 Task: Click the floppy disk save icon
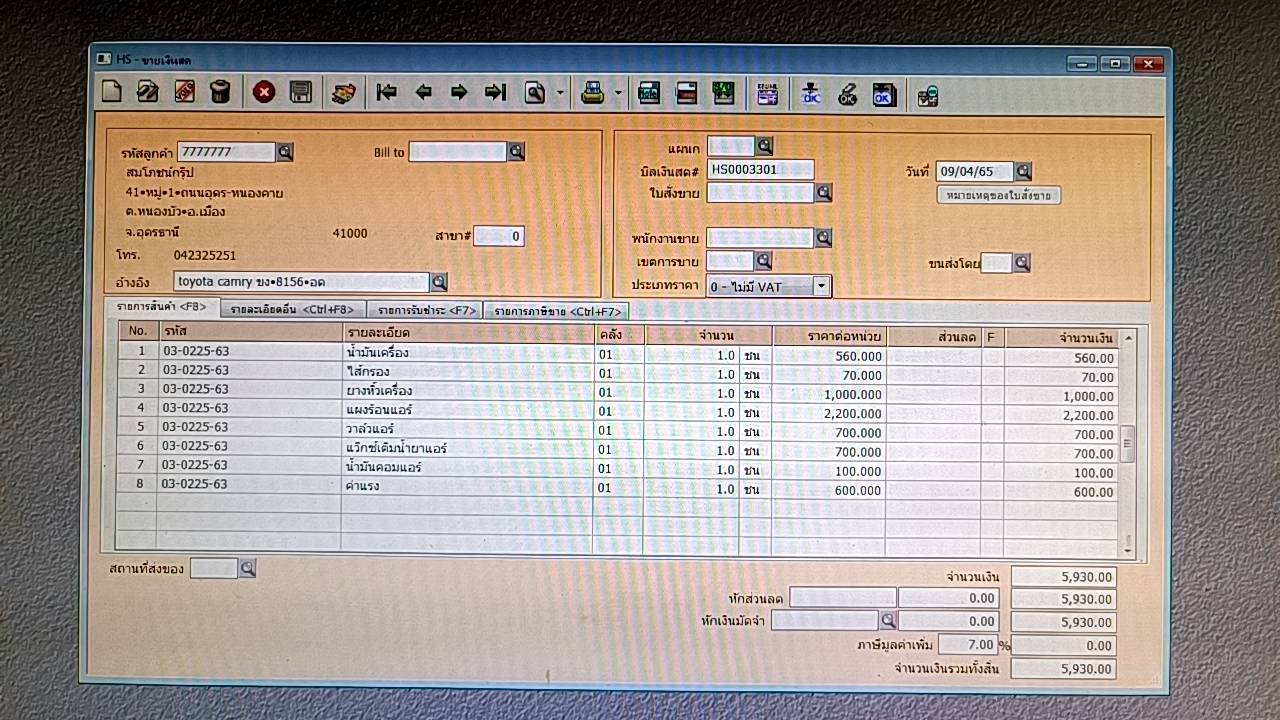300,93
